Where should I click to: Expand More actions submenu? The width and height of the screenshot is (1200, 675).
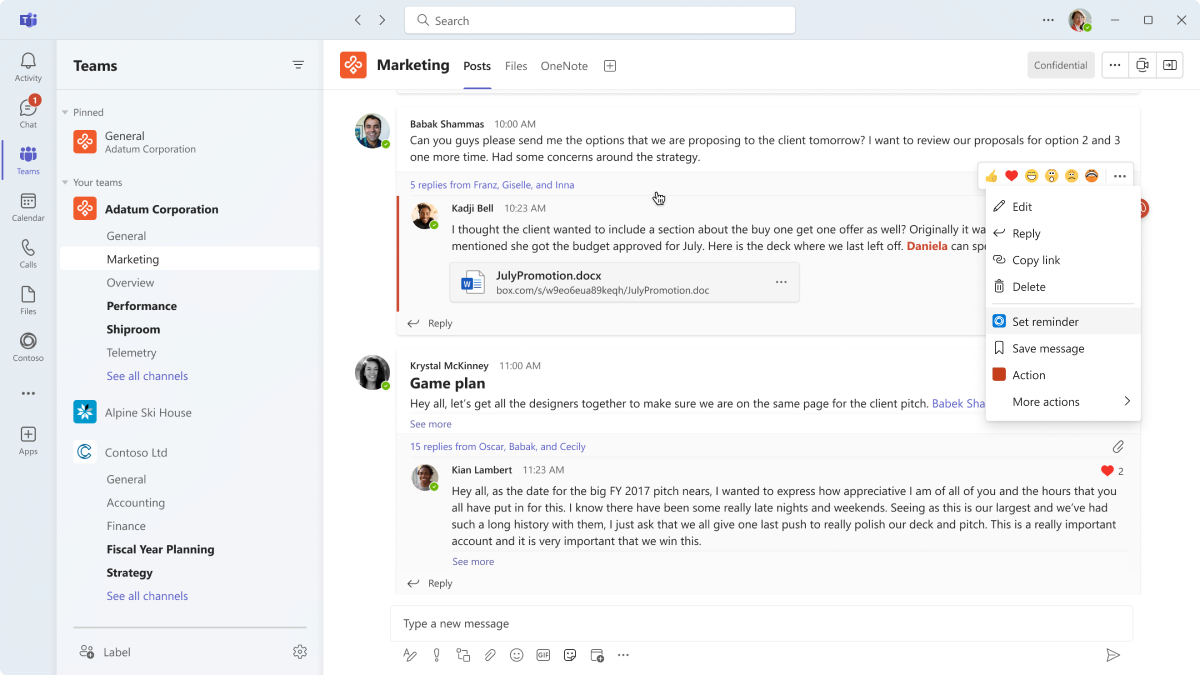(1062, 402)
